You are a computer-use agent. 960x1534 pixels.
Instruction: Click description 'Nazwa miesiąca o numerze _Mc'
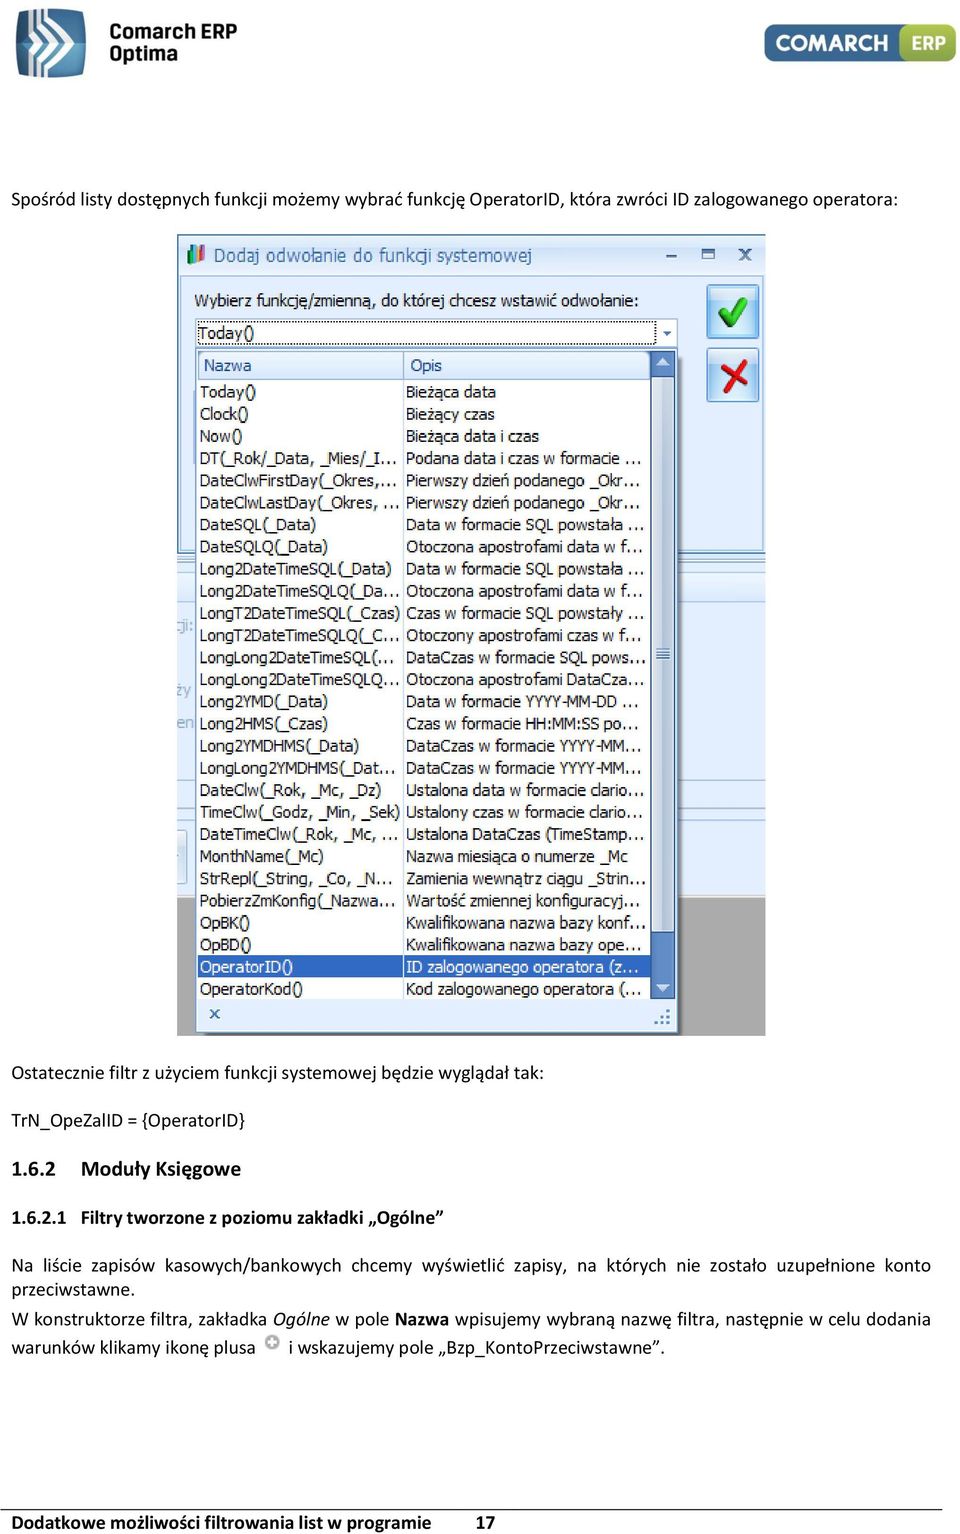(517, 856)
